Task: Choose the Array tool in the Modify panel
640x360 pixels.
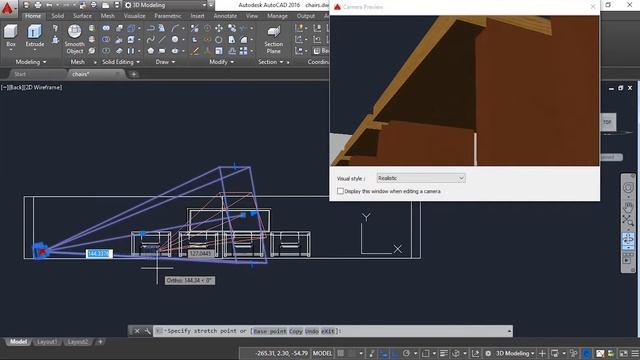Action: pos(244,51)
